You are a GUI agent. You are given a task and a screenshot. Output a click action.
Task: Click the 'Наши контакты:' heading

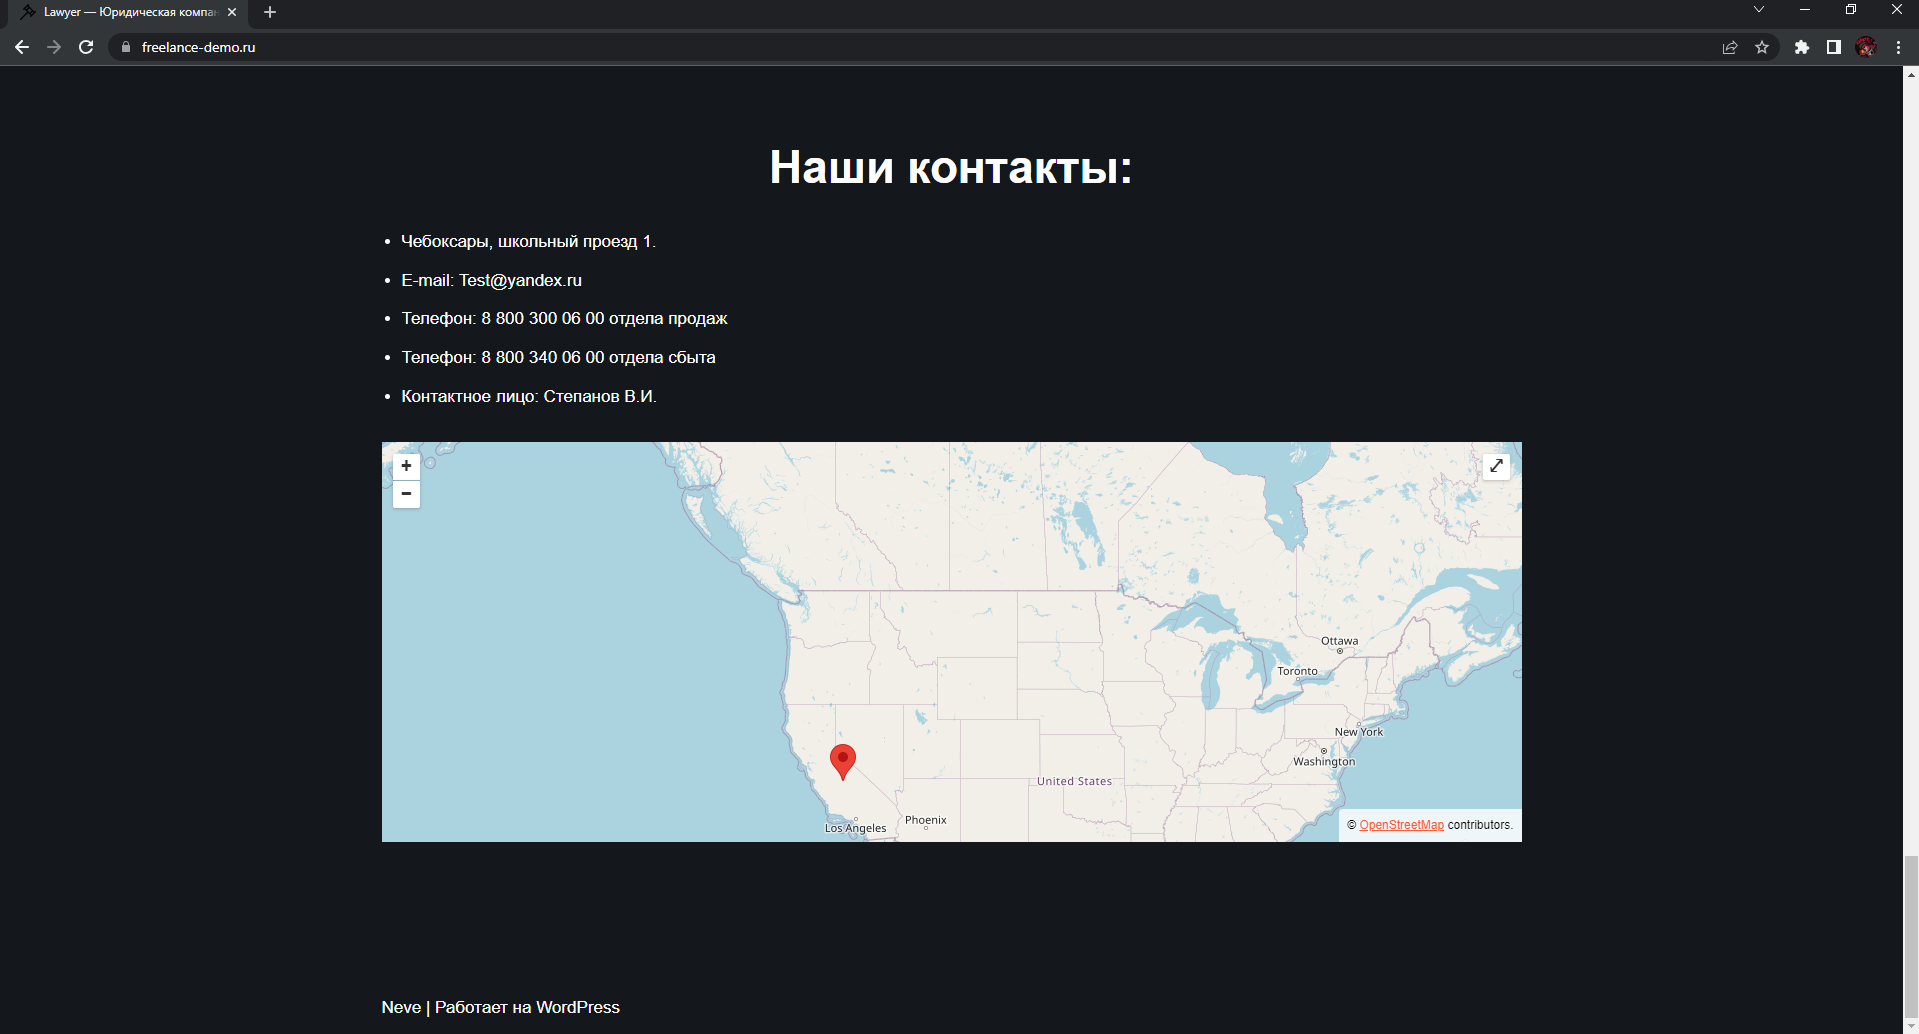[x=950, y=167]
